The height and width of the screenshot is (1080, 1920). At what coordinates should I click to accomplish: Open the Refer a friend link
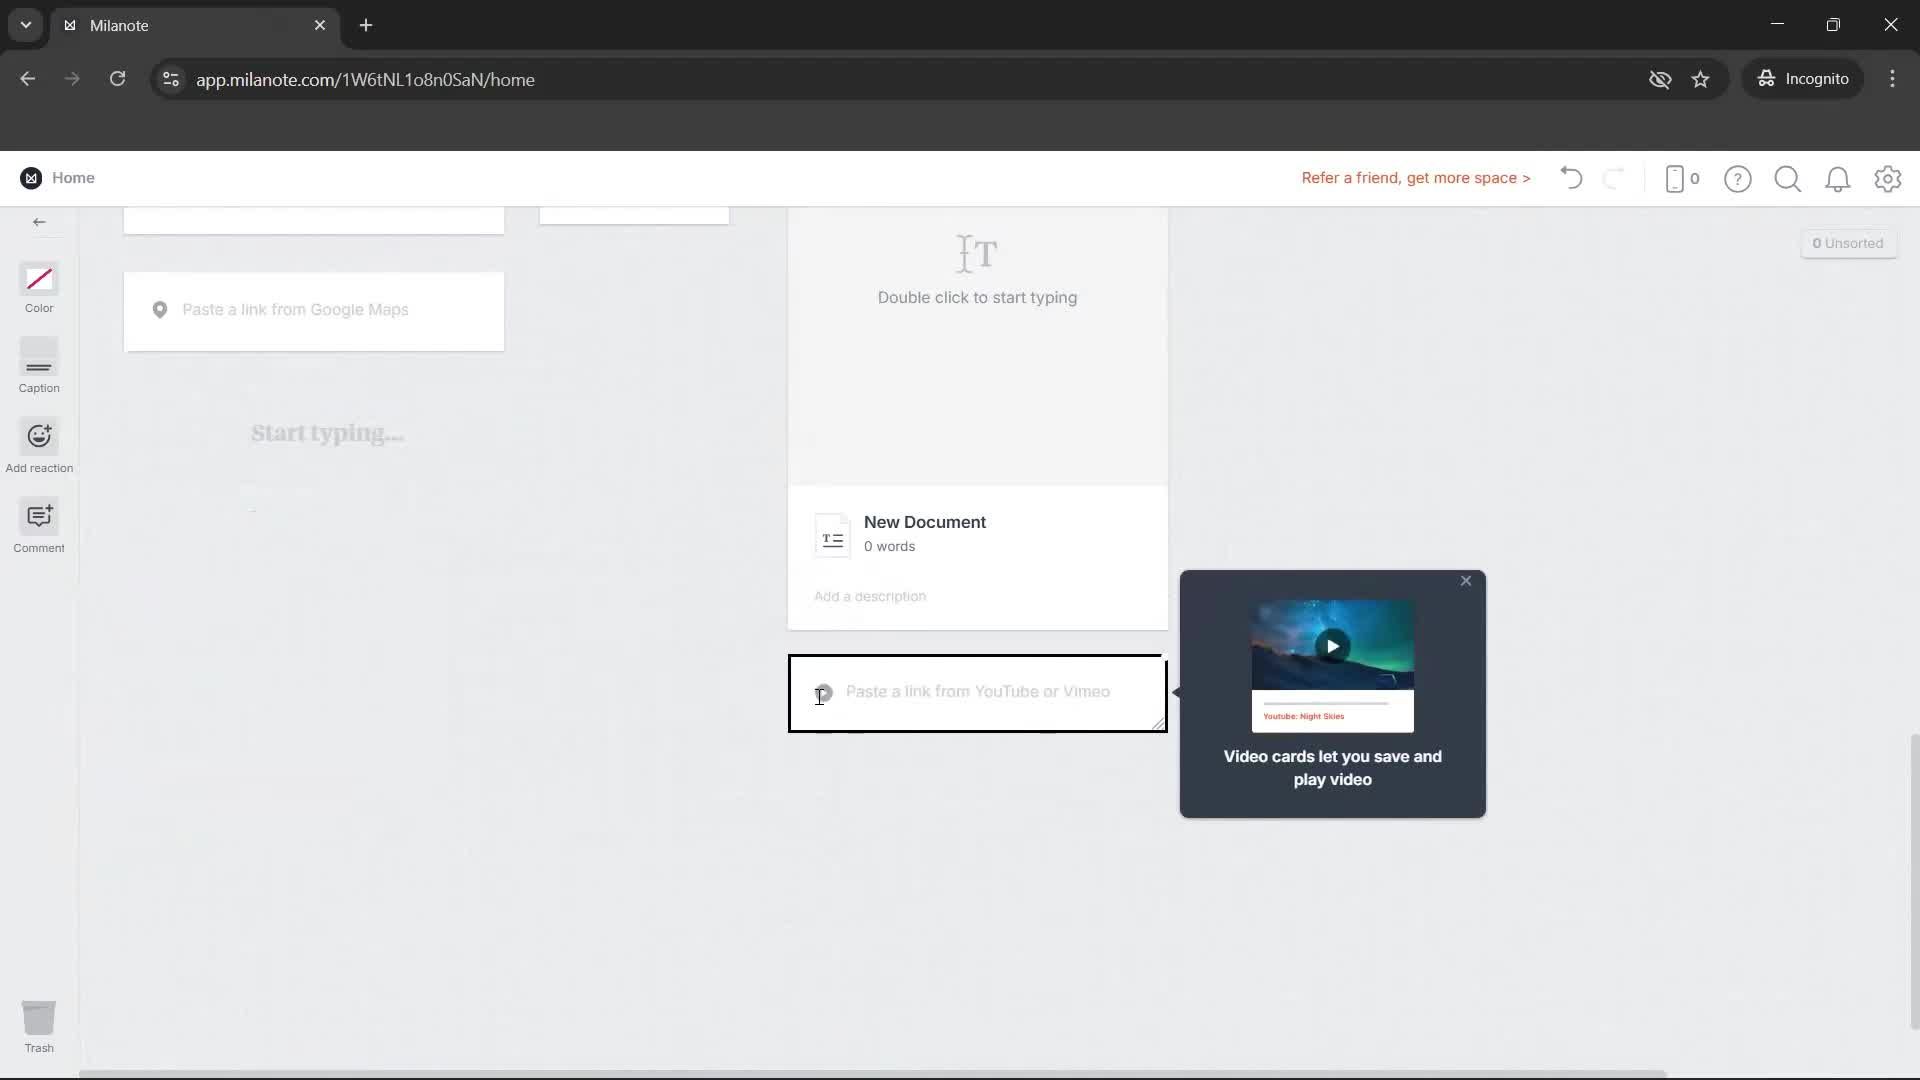[x=1415, y=178]
